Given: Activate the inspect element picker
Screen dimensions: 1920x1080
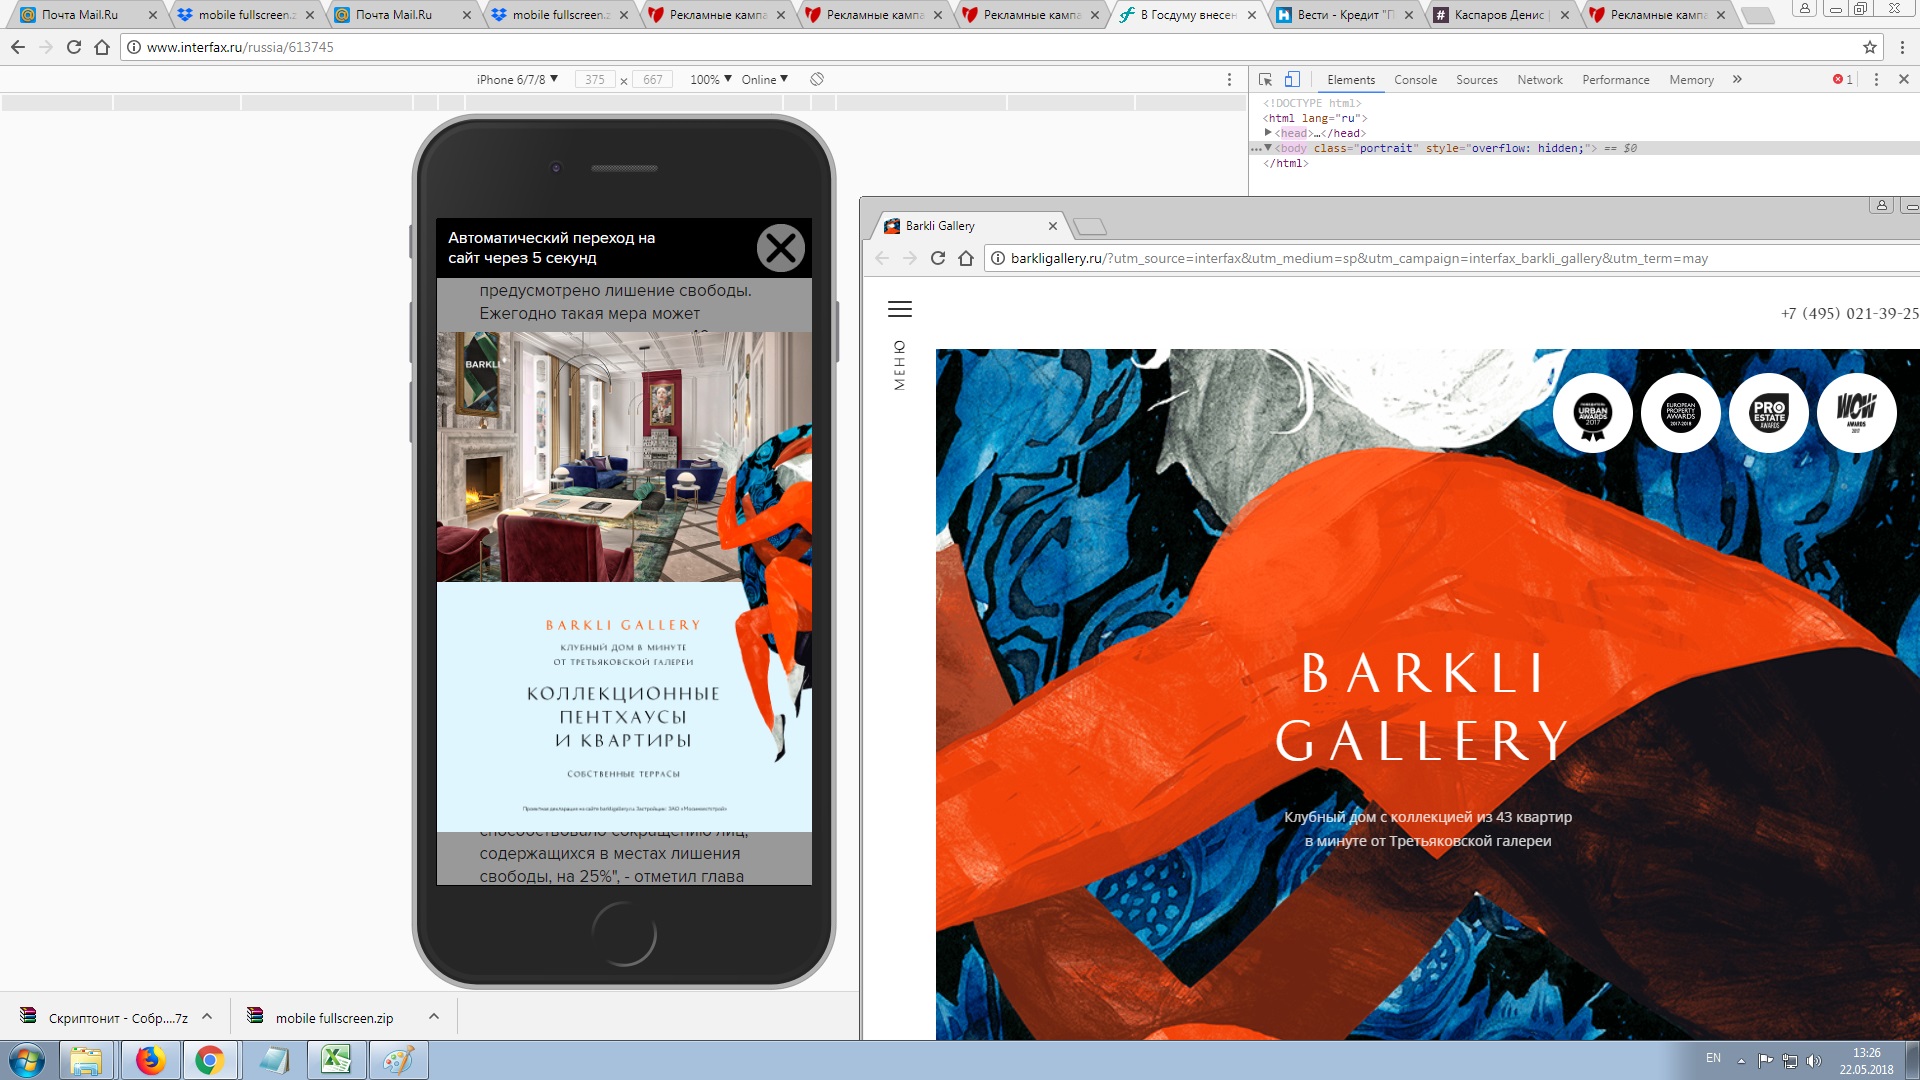Looking at the screenshot, I should click(1265, 79).
